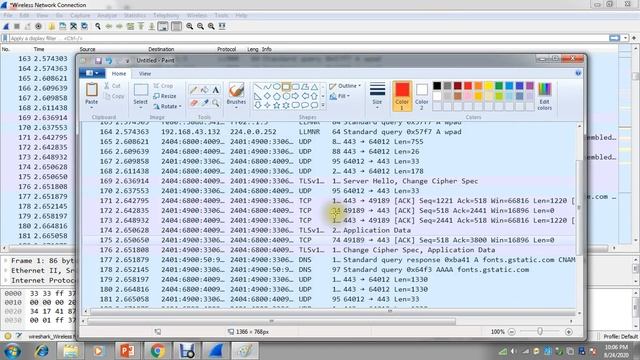Select the Fill with color bucket tool

click(x=204, y=90)
